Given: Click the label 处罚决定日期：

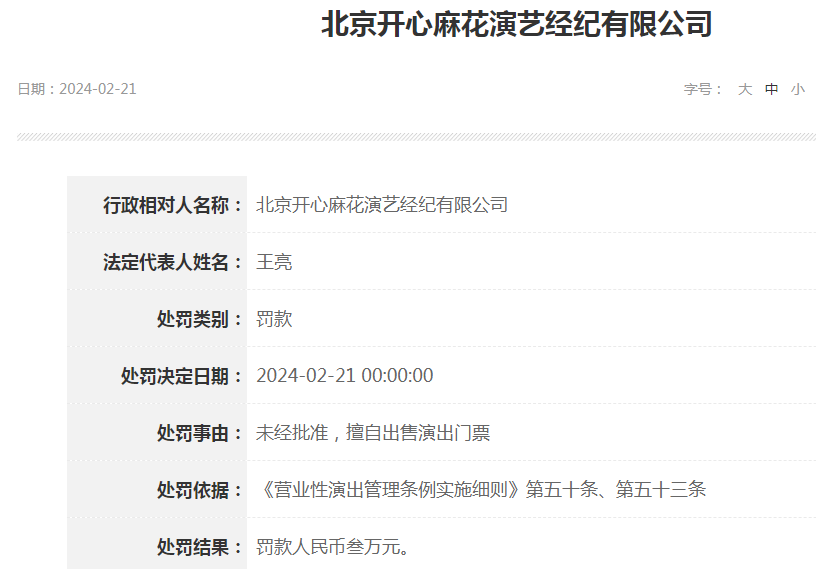Looking at the screenshot, I should (x=182, y=376).
